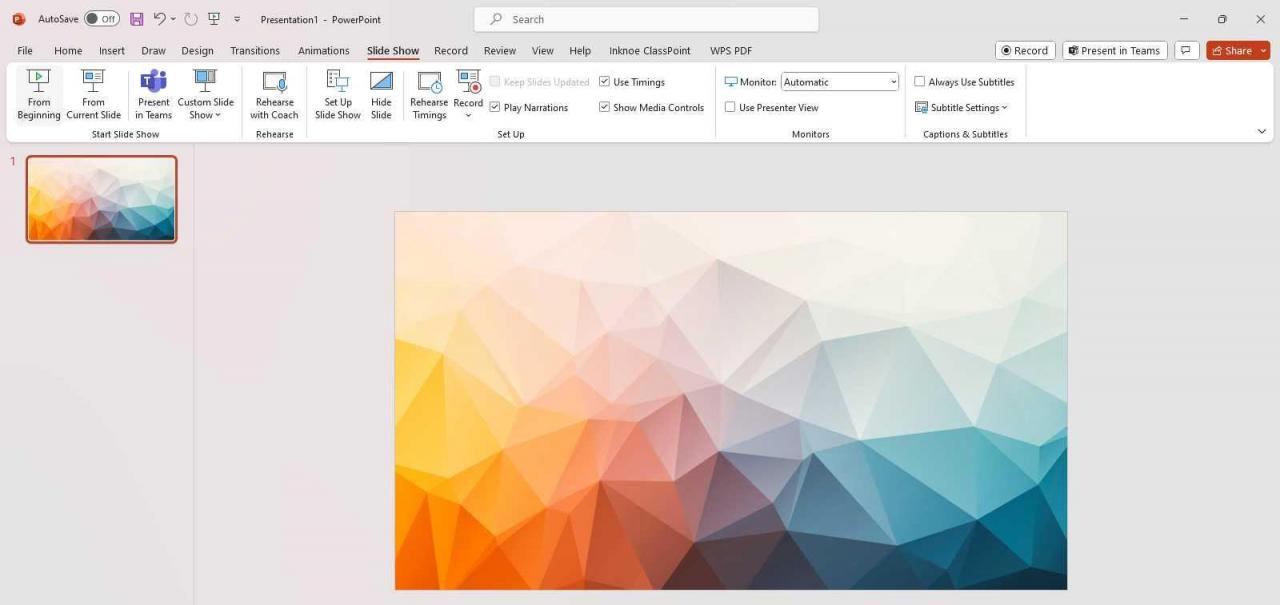Select Present in Teams in the ribbon
The height and width of the screenshot is (605, 1280).
click(153, 92)
